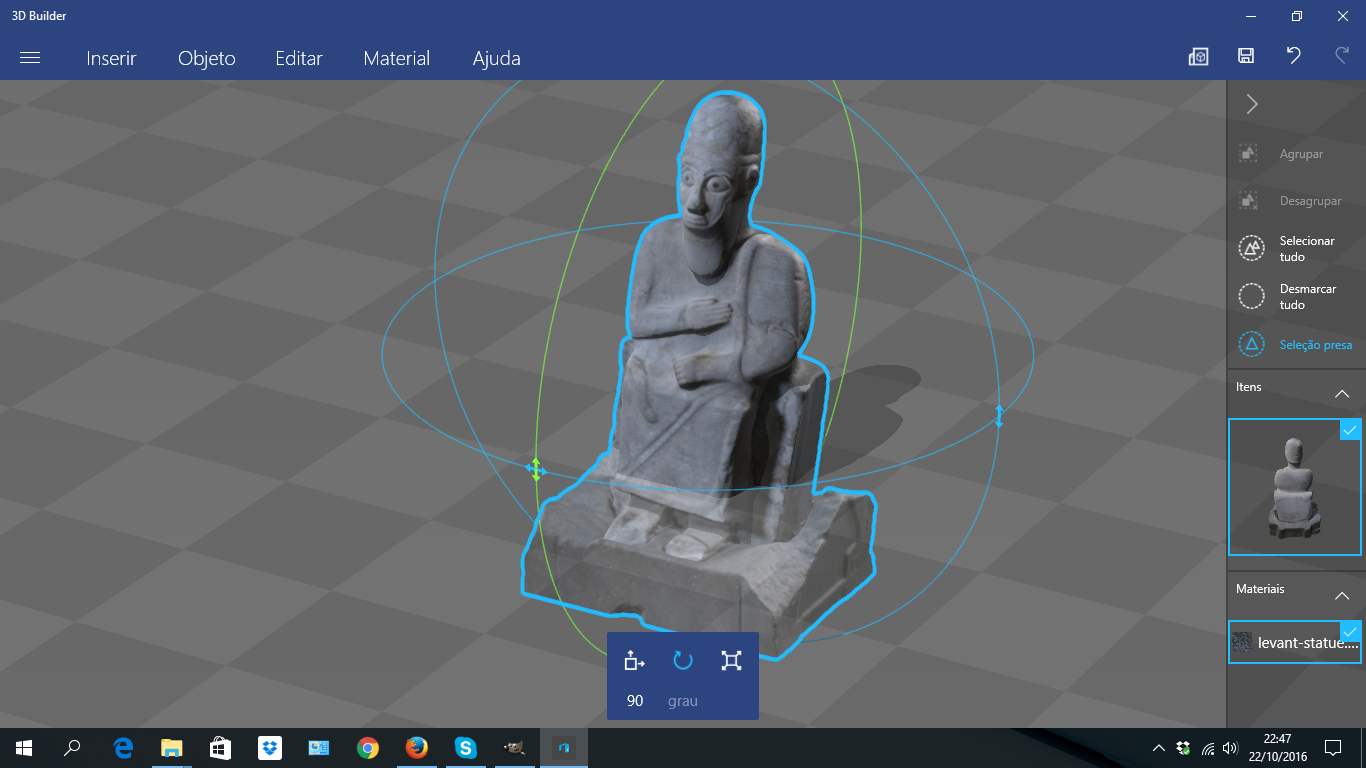Click the Desmarcar tudo label
This screenshot has height=768, width=1366.
tap(1308, 297)
